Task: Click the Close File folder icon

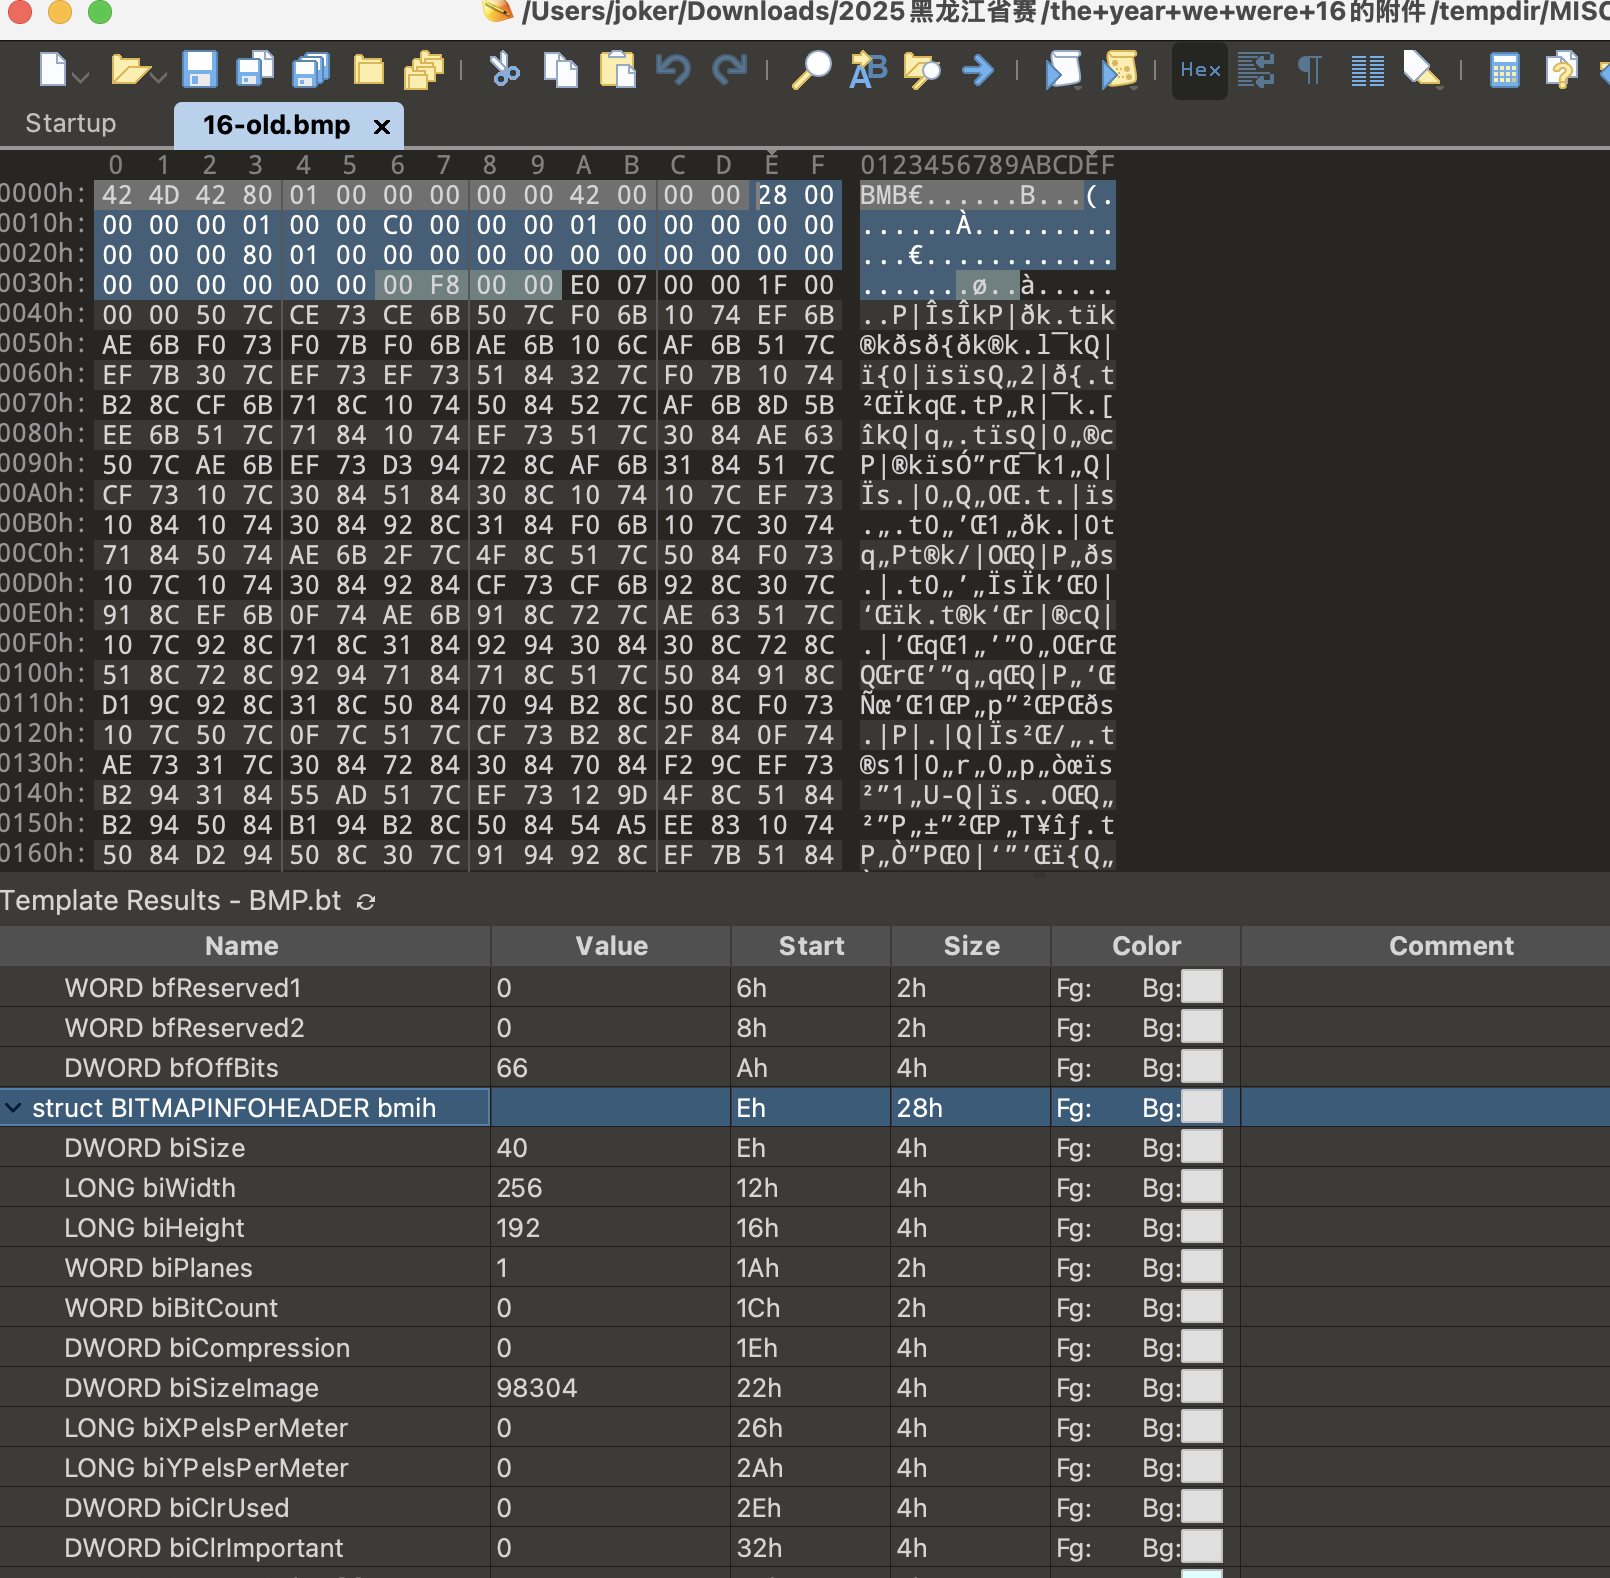Action: (x=369, y=70)
